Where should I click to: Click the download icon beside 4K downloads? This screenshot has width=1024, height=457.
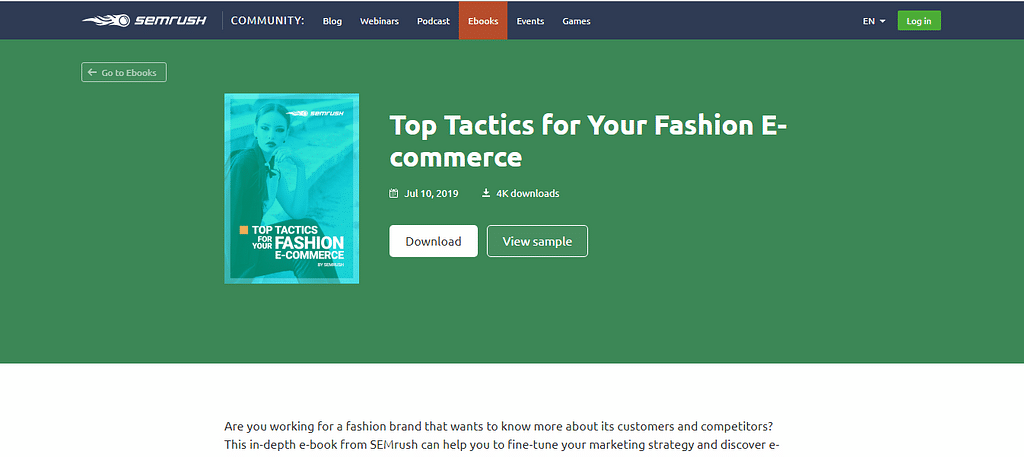[x=486, y=193]
